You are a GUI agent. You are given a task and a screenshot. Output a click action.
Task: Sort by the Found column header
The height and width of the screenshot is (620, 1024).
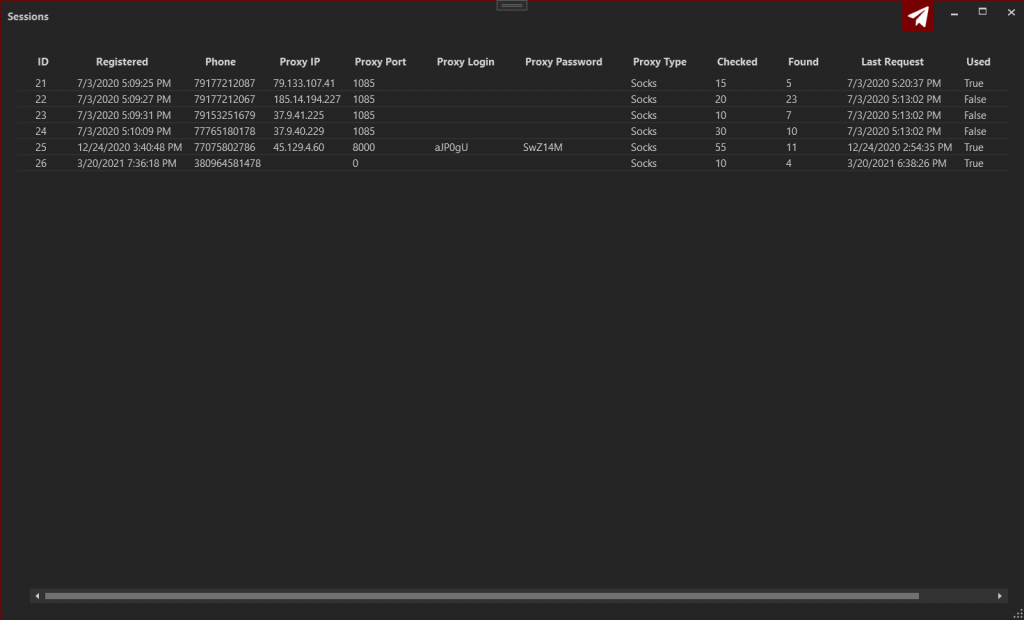tap(803, 62)
